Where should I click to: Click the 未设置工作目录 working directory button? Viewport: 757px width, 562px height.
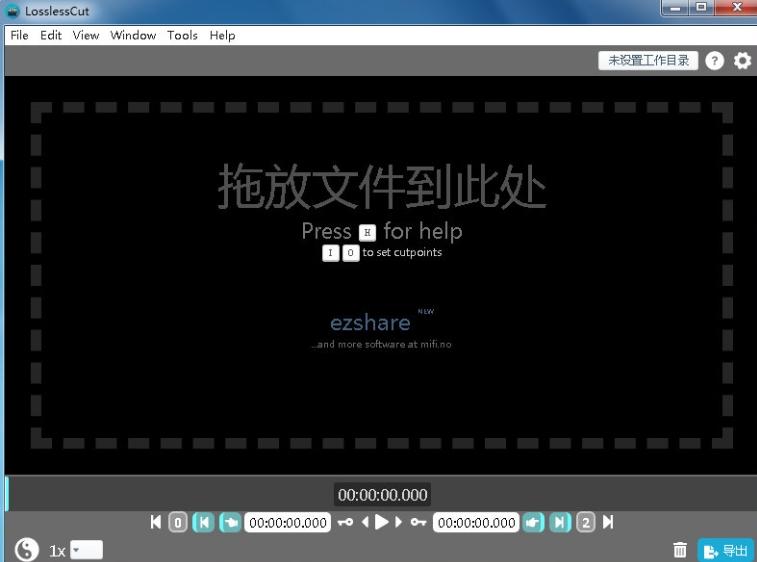click(x=648, y=60)
